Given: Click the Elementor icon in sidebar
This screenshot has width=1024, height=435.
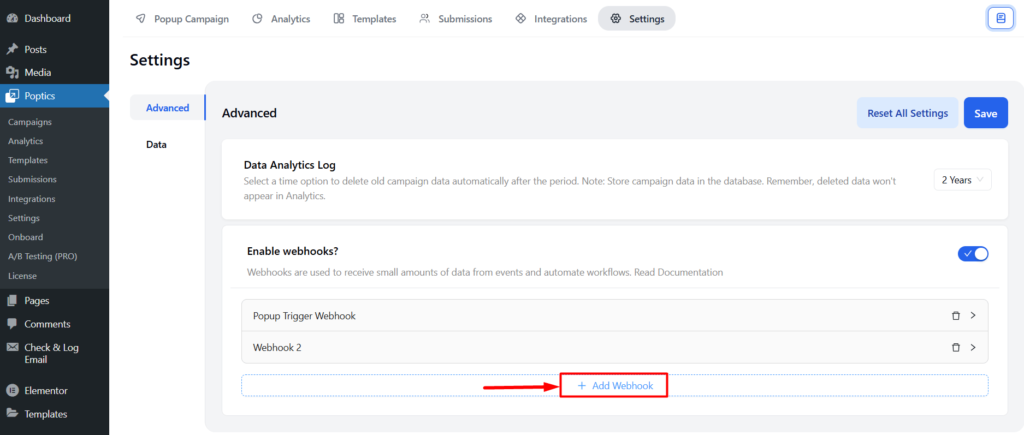Looking at the screenshot, I should coord(12,391).
